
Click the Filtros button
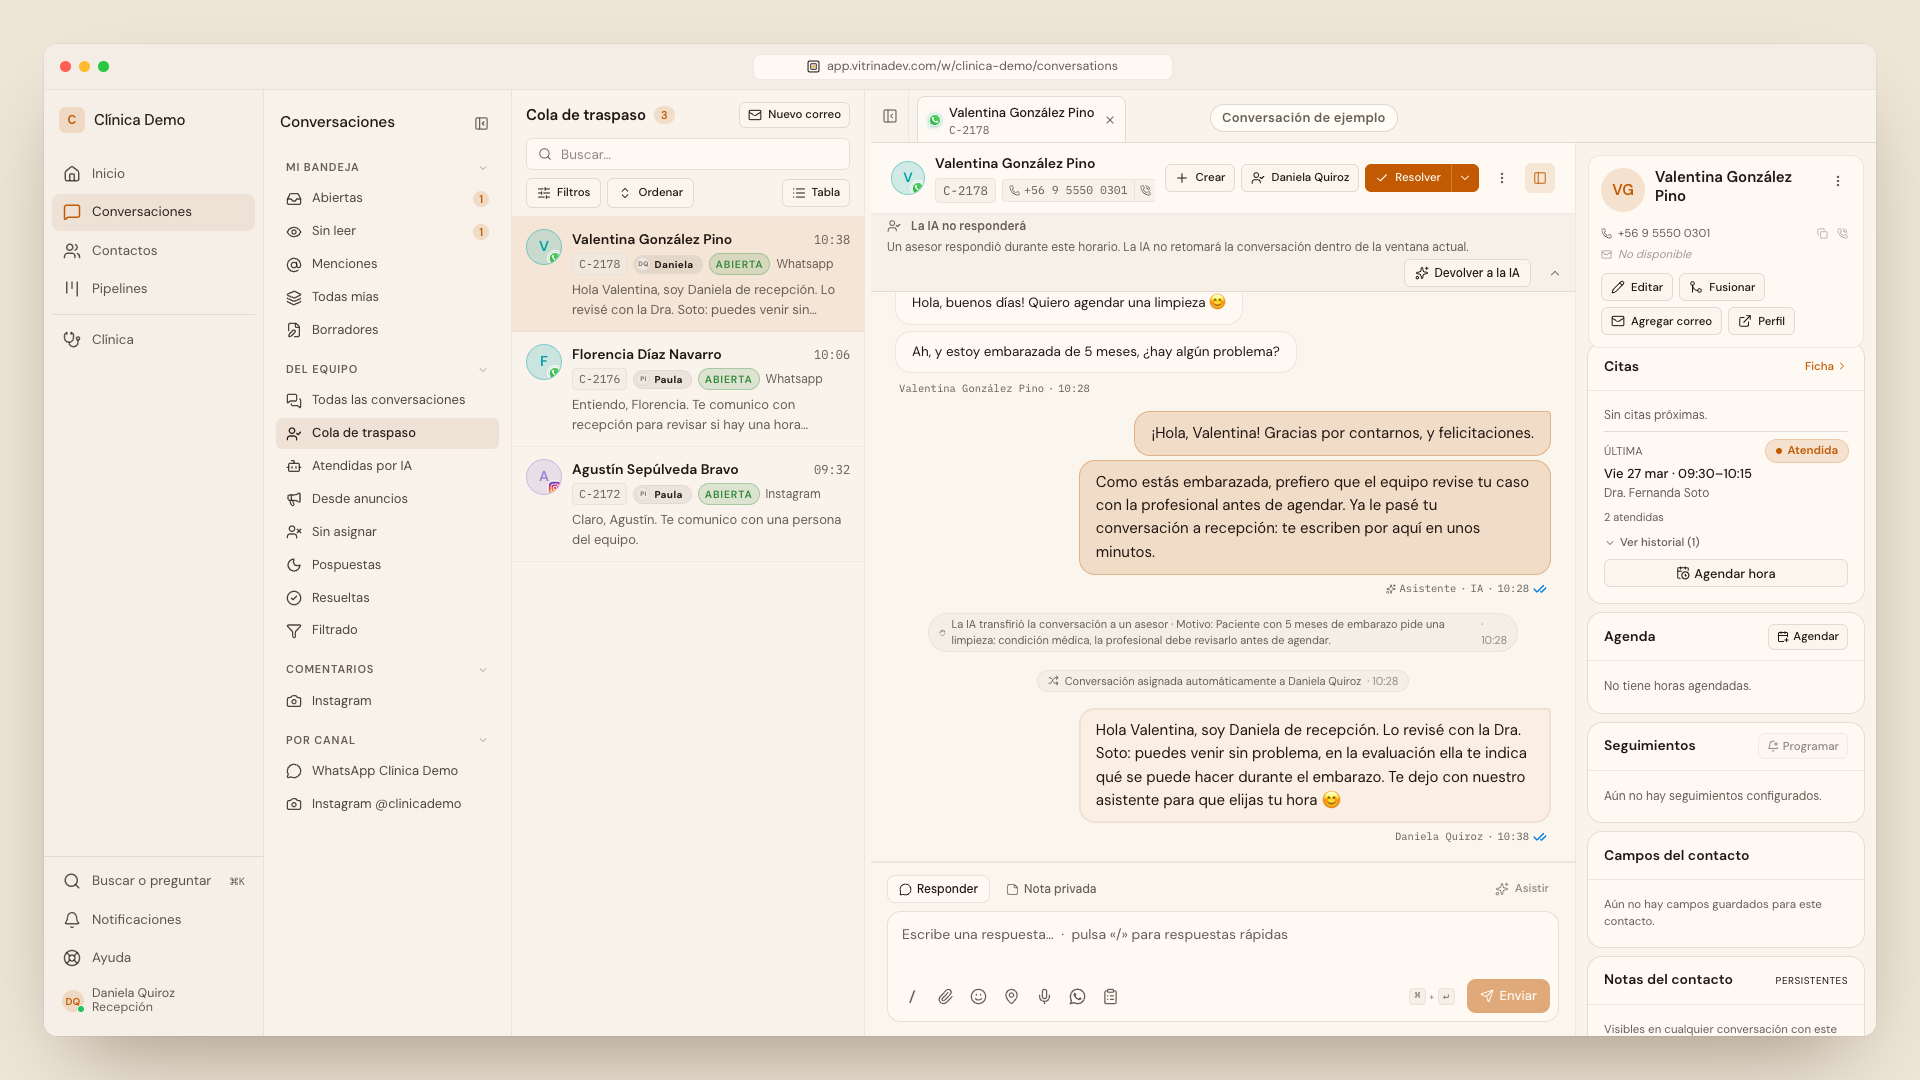(563, 193)
